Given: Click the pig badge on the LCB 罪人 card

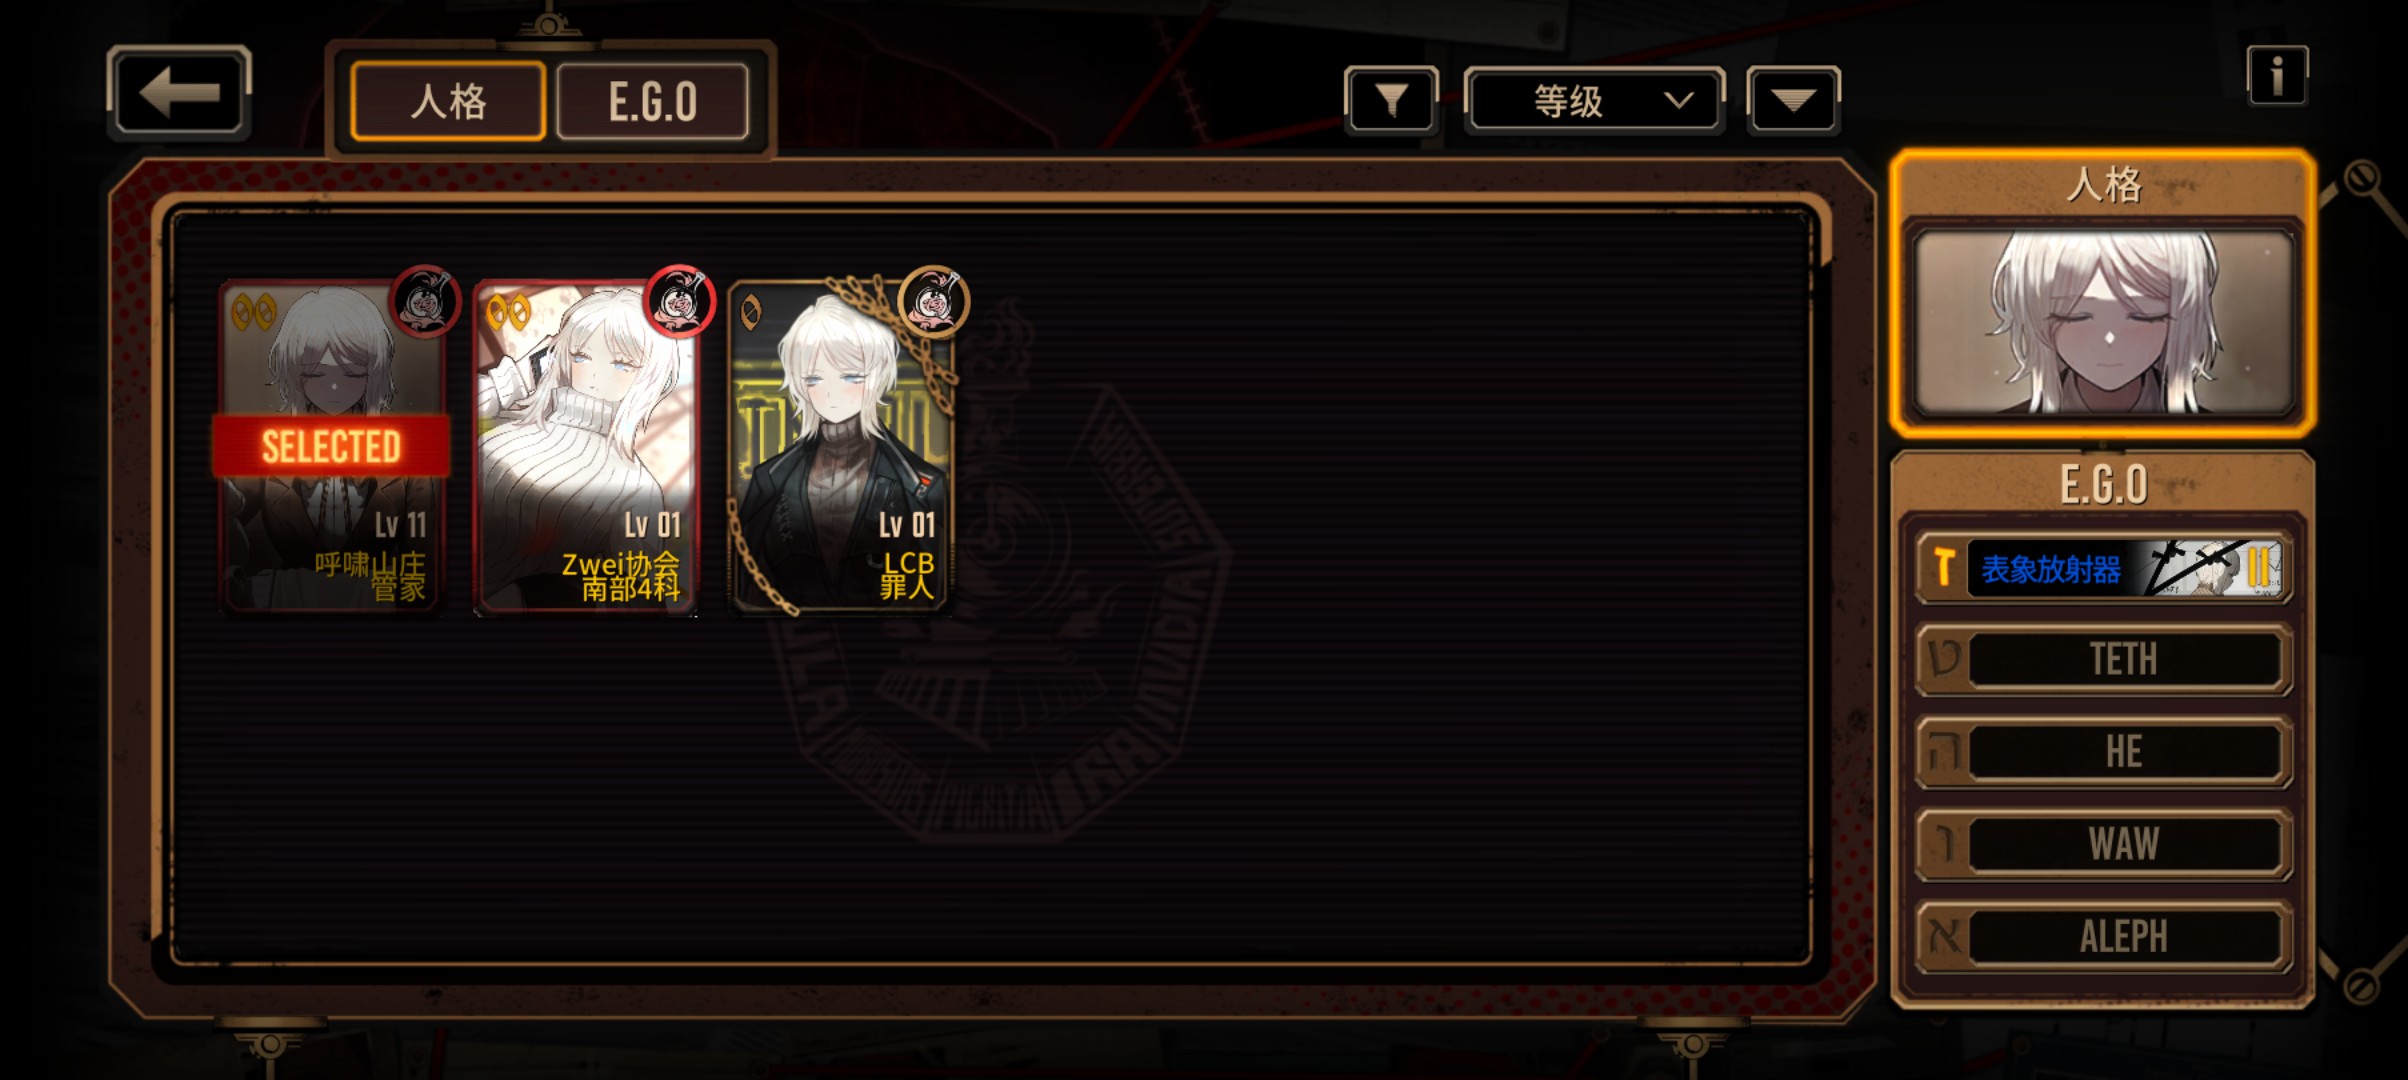Looking at the screenshot, I should (x=934, y=300).
